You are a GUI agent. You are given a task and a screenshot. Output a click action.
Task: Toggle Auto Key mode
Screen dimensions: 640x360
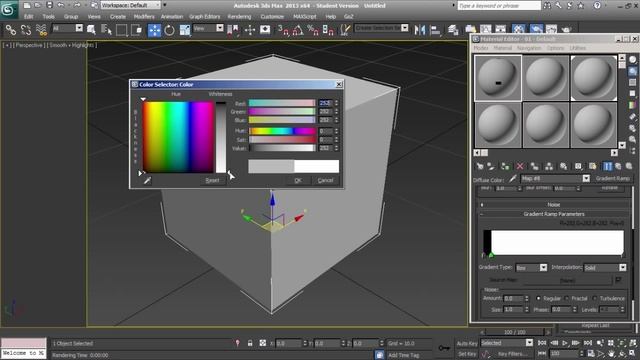(467, 343)
